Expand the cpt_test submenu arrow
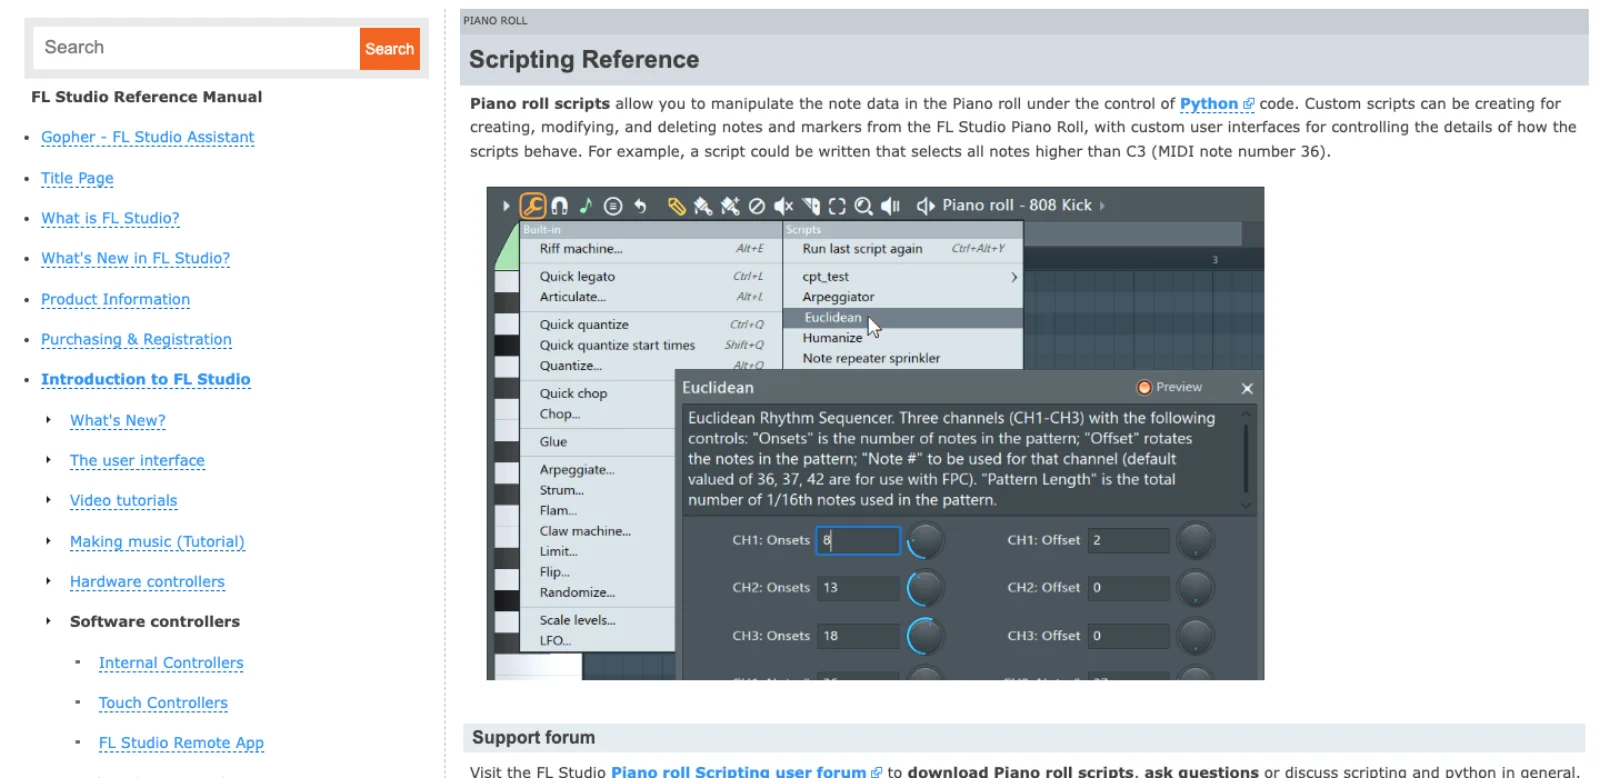The height and width of the screenshot is (778, 1600). (x=1013, y=277)
